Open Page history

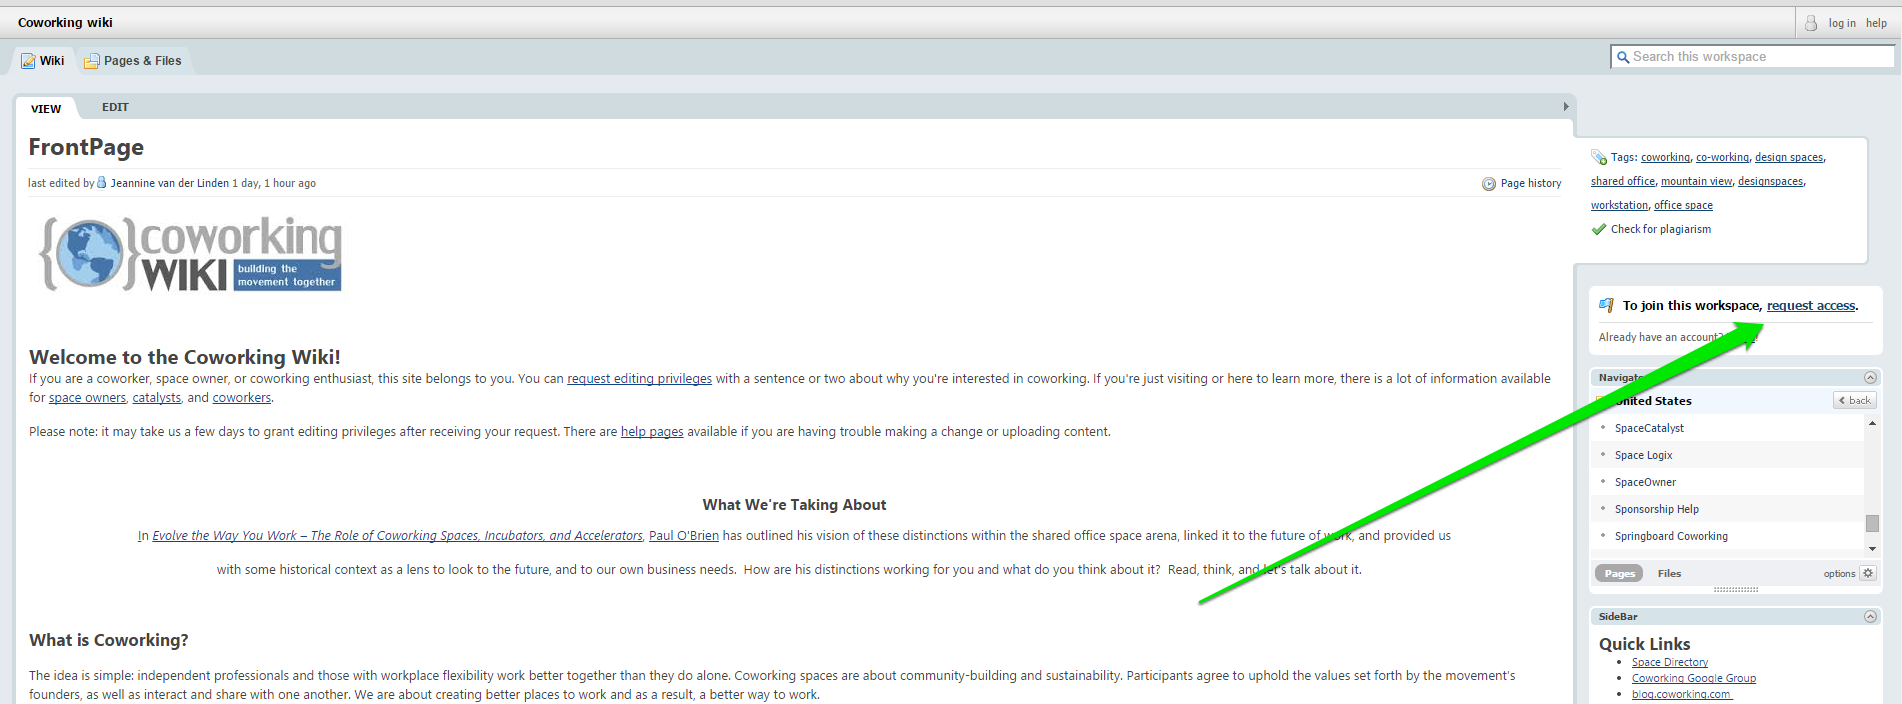(x=1530, y=183)
